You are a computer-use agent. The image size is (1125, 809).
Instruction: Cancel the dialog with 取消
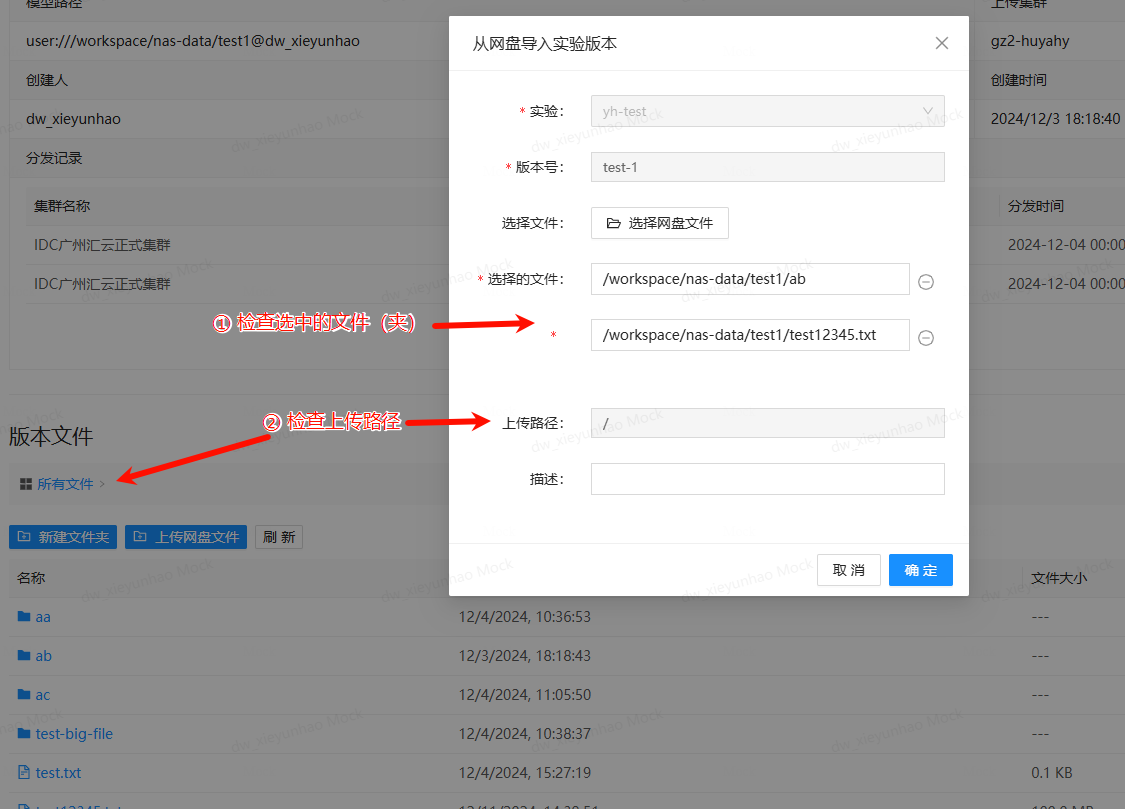(x=848, y=569)
